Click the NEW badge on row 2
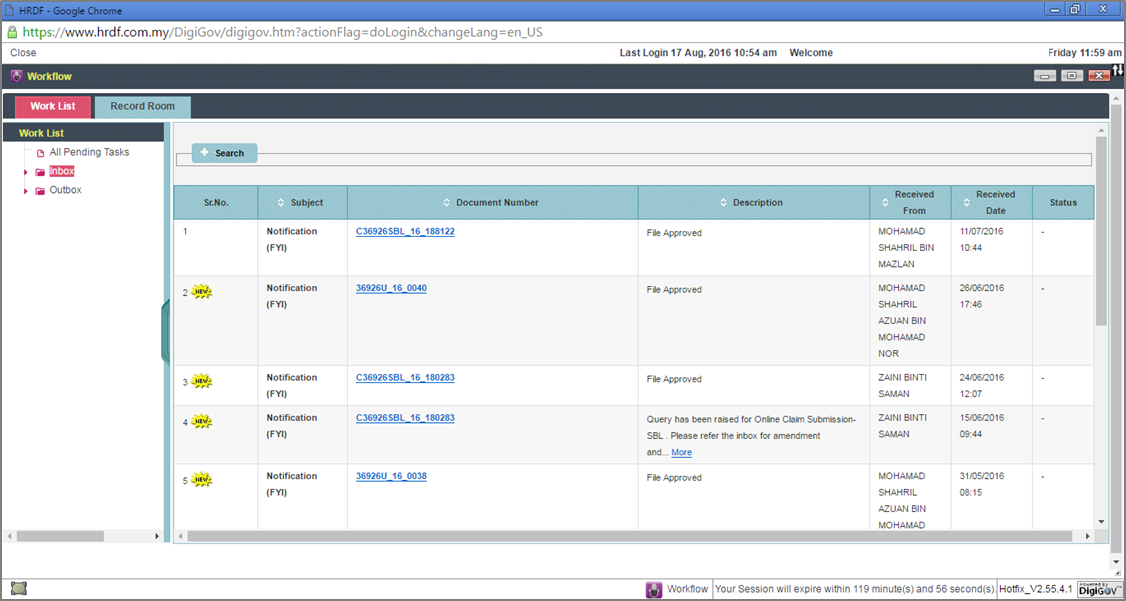This screenshot has height=601, width=1126. coord(202,292)
